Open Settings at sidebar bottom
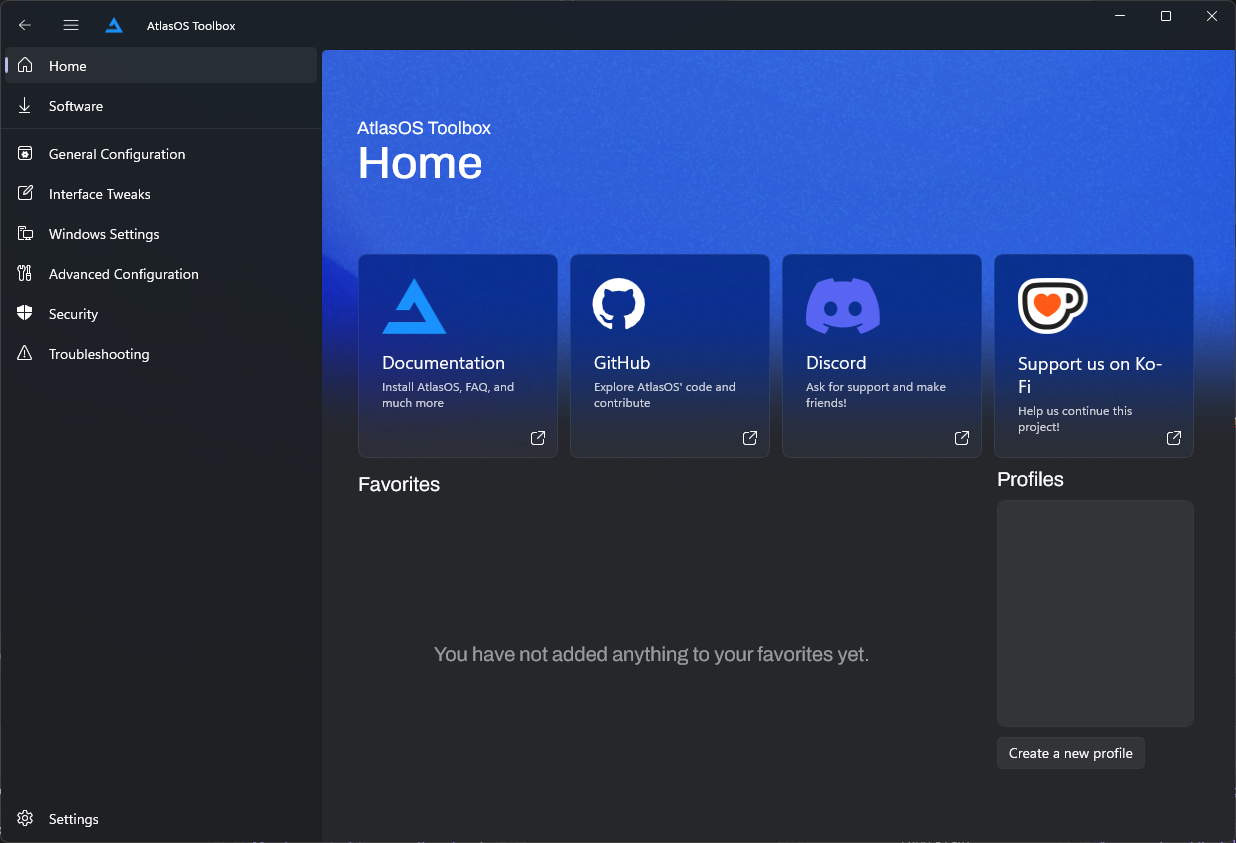Viewport: 1236px width, 843px height. click(x=161, y=819)
